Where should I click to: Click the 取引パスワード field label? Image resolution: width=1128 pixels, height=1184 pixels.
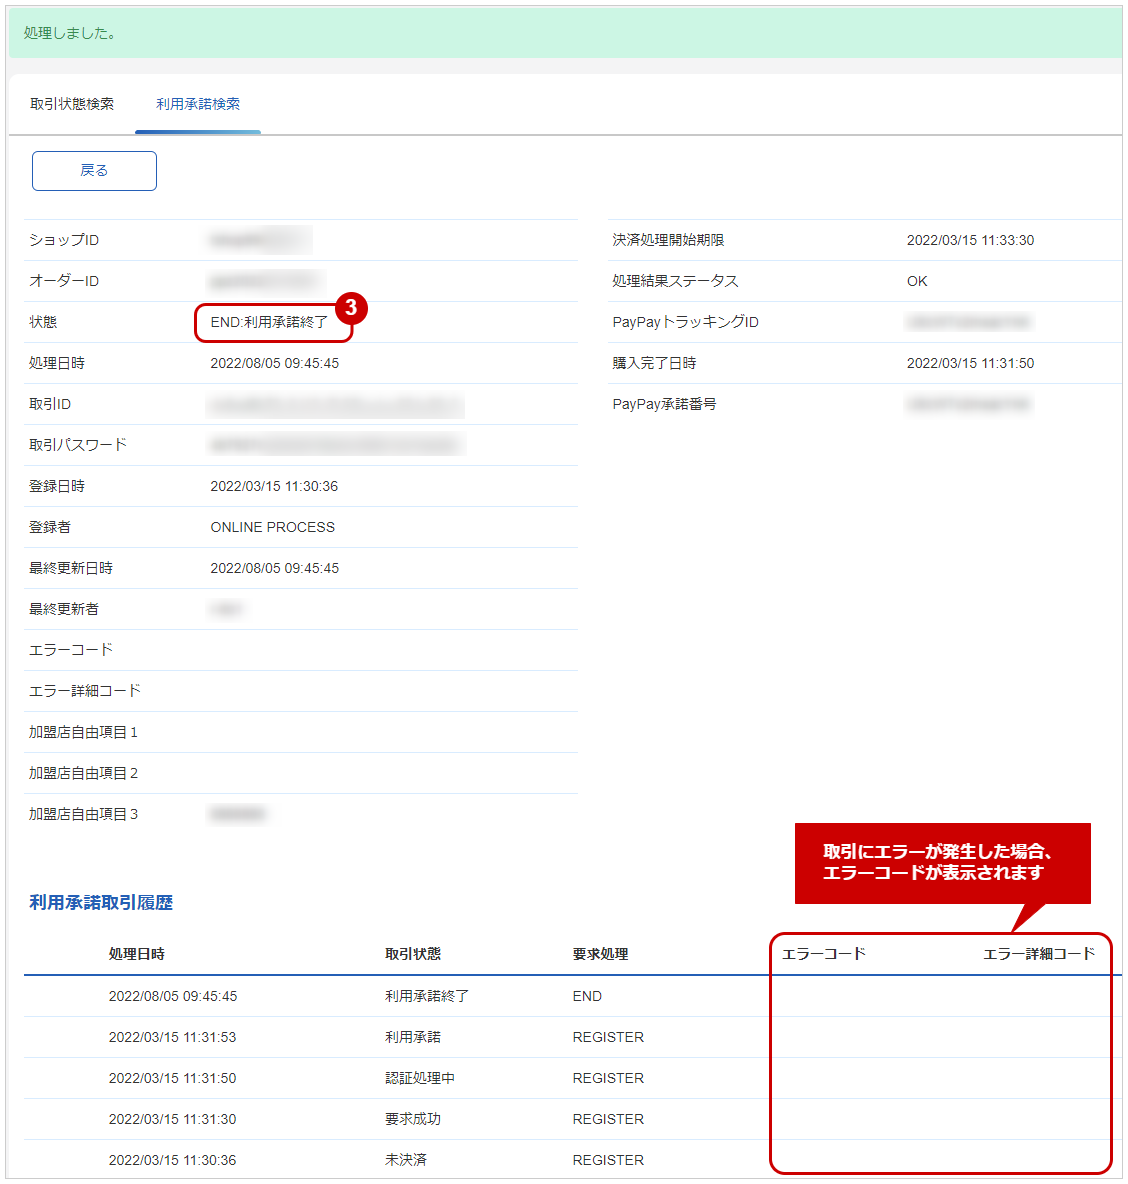pos(78,446)
